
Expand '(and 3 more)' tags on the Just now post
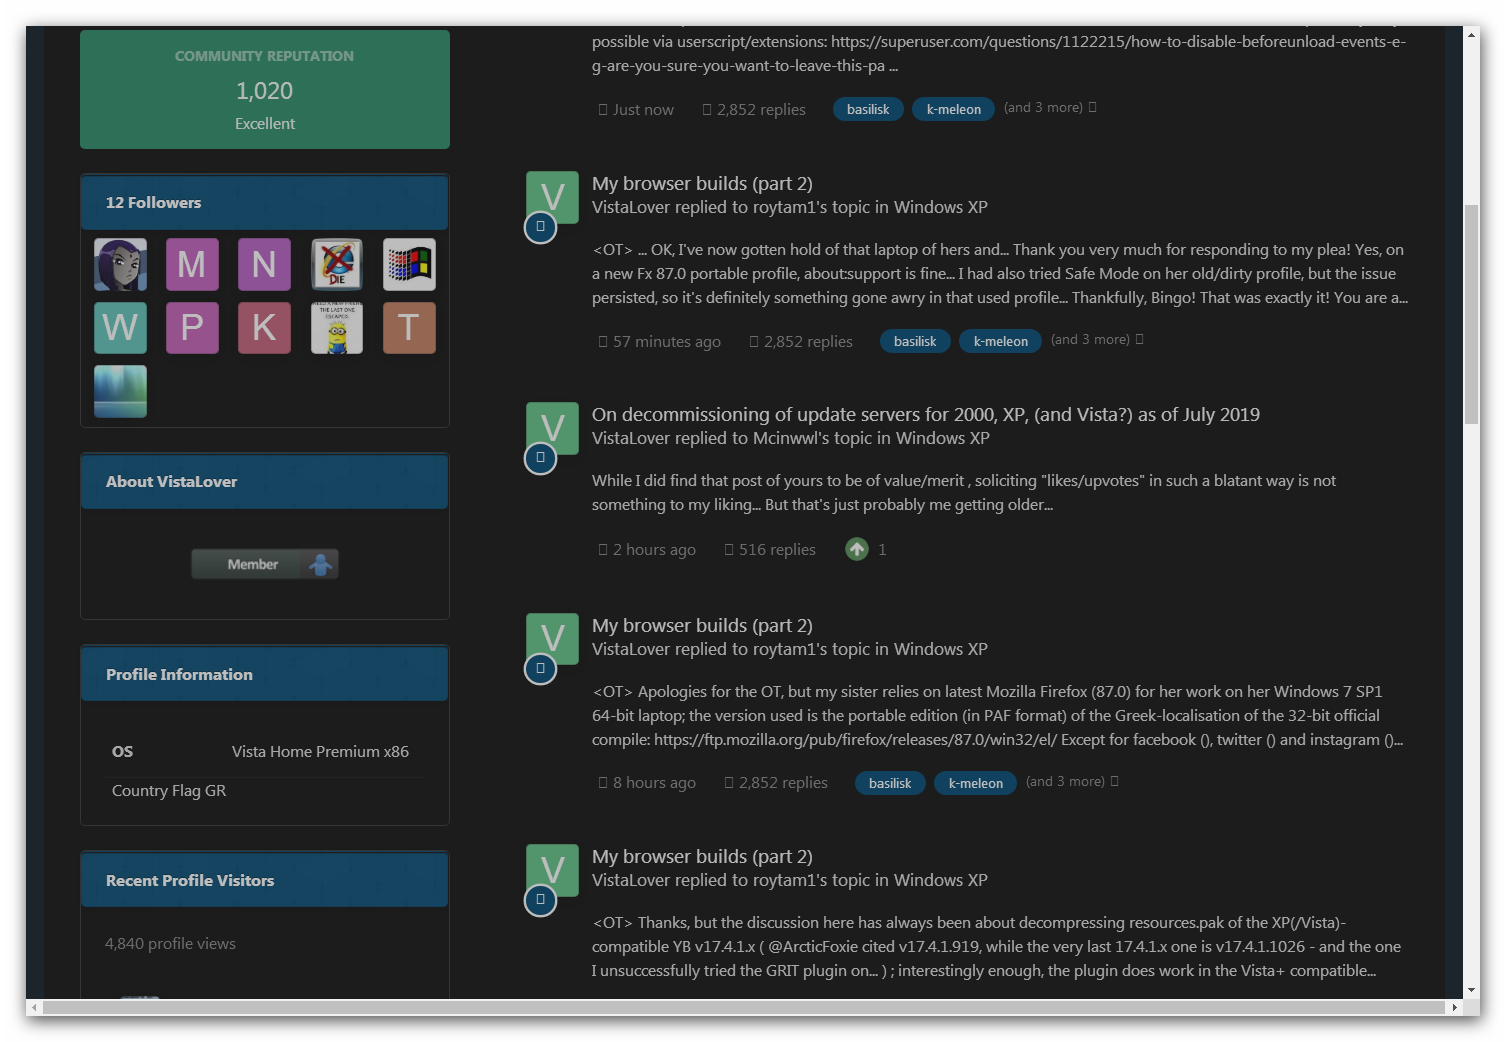(x=1050, y=108)
